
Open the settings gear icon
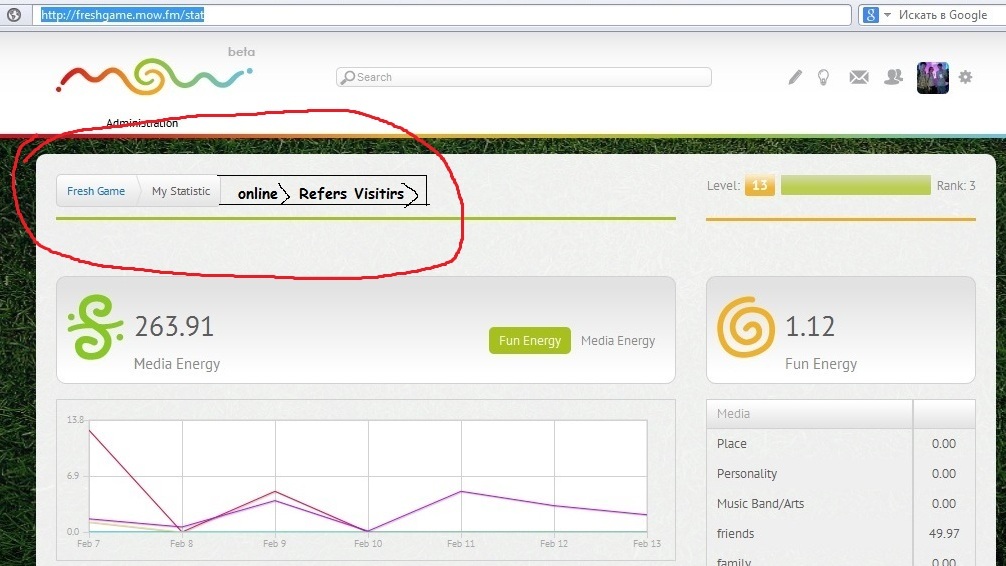coord(966,77)
